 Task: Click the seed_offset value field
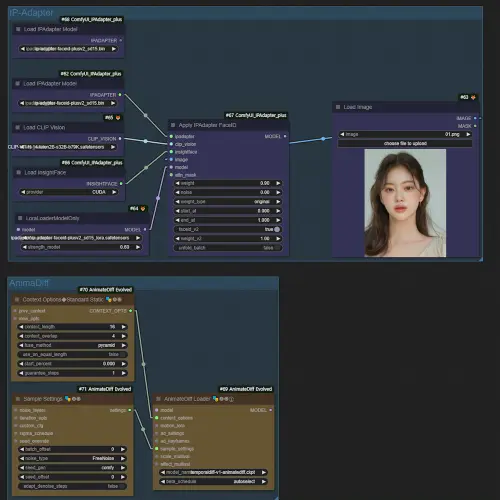pos(72,477)
